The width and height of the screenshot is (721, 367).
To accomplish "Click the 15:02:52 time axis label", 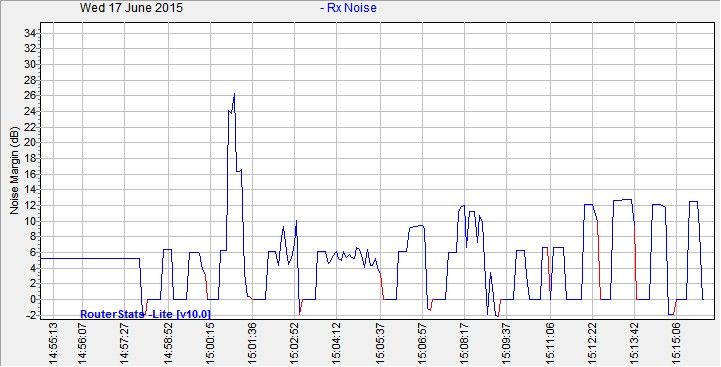I will 295,343.
